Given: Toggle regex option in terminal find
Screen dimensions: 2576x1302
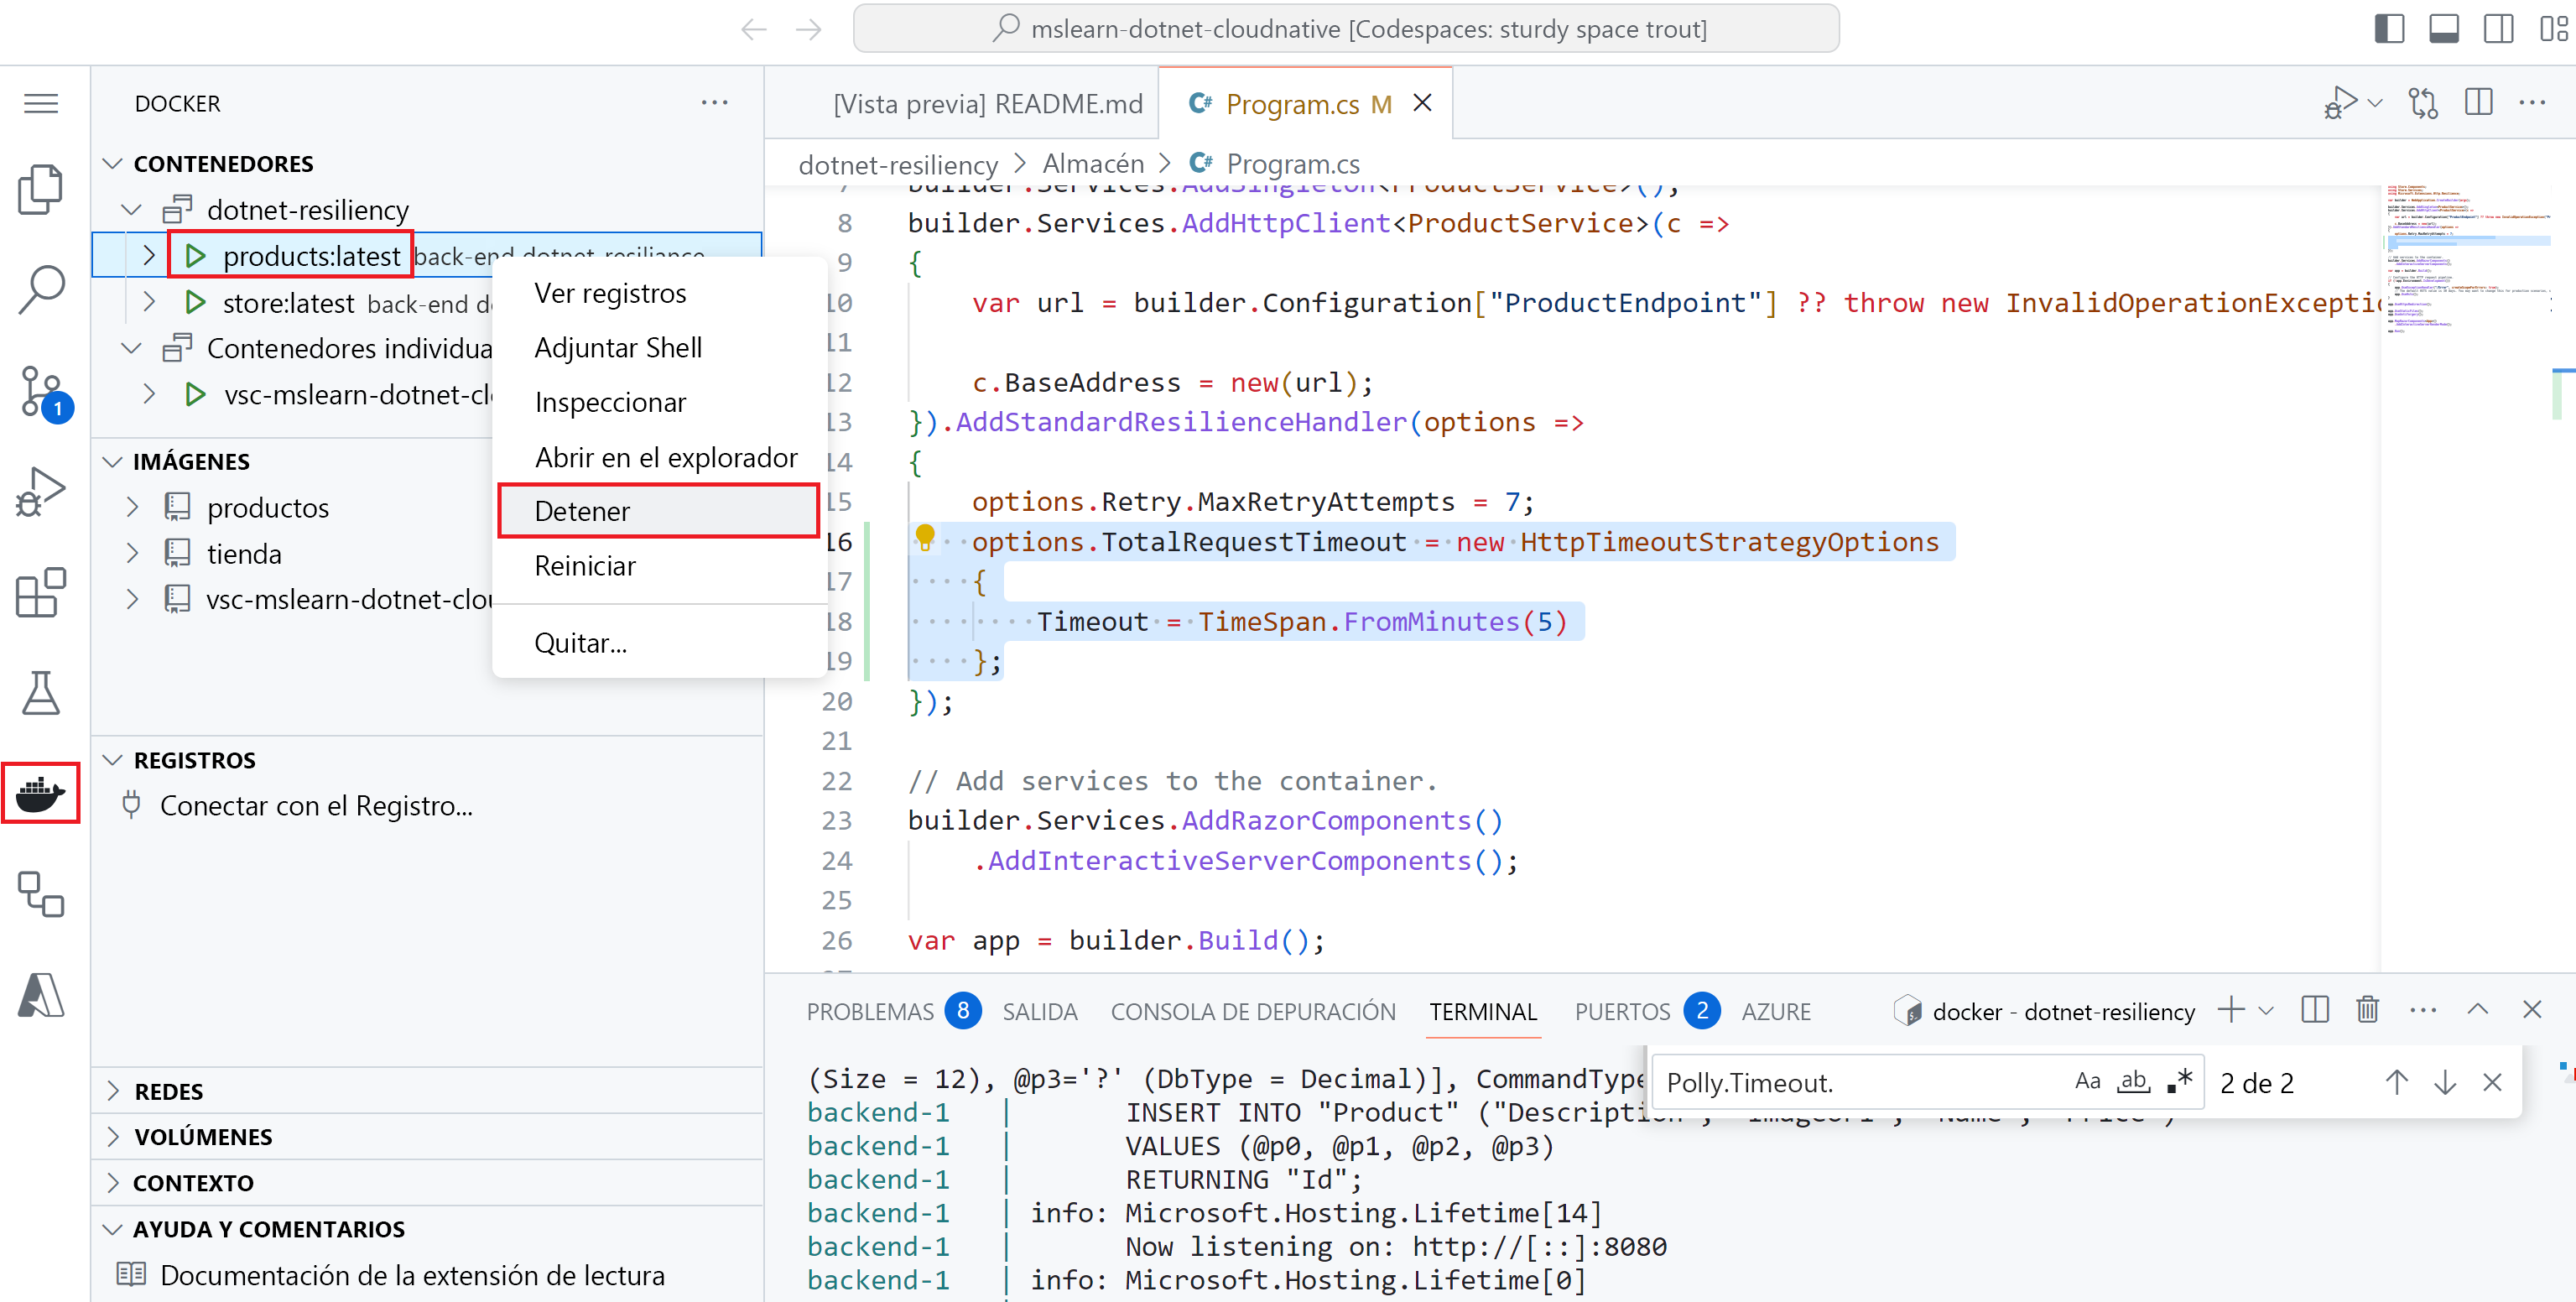Looking at the screenshot, I should (2180, 1081).
